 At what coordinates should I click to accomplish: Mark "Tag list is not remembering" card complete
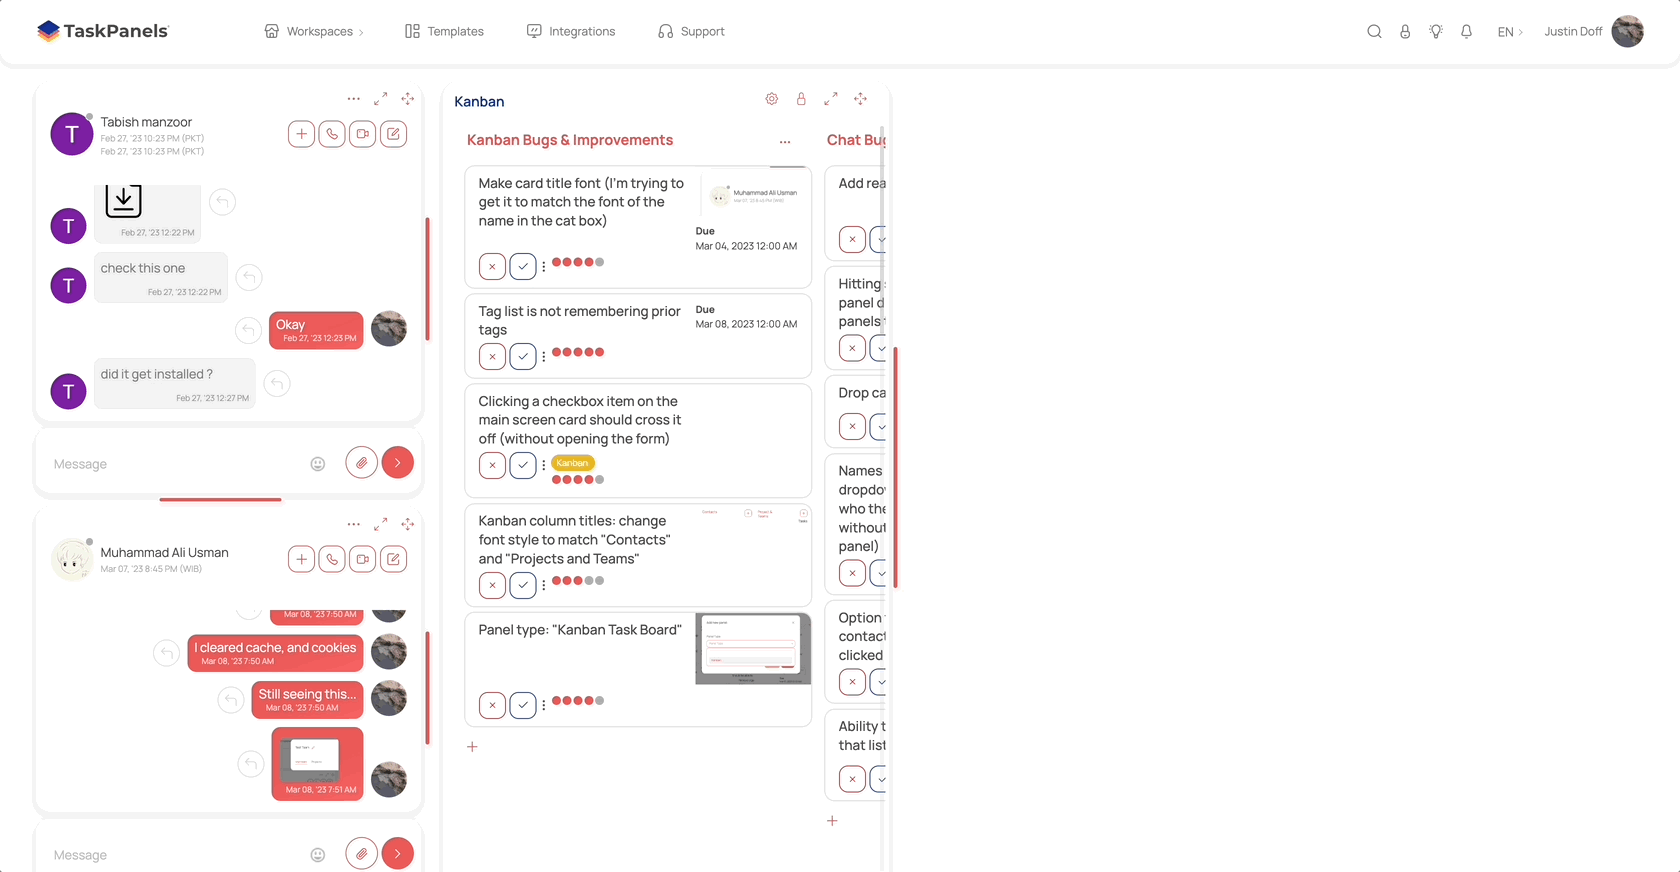tap(523, 356)
